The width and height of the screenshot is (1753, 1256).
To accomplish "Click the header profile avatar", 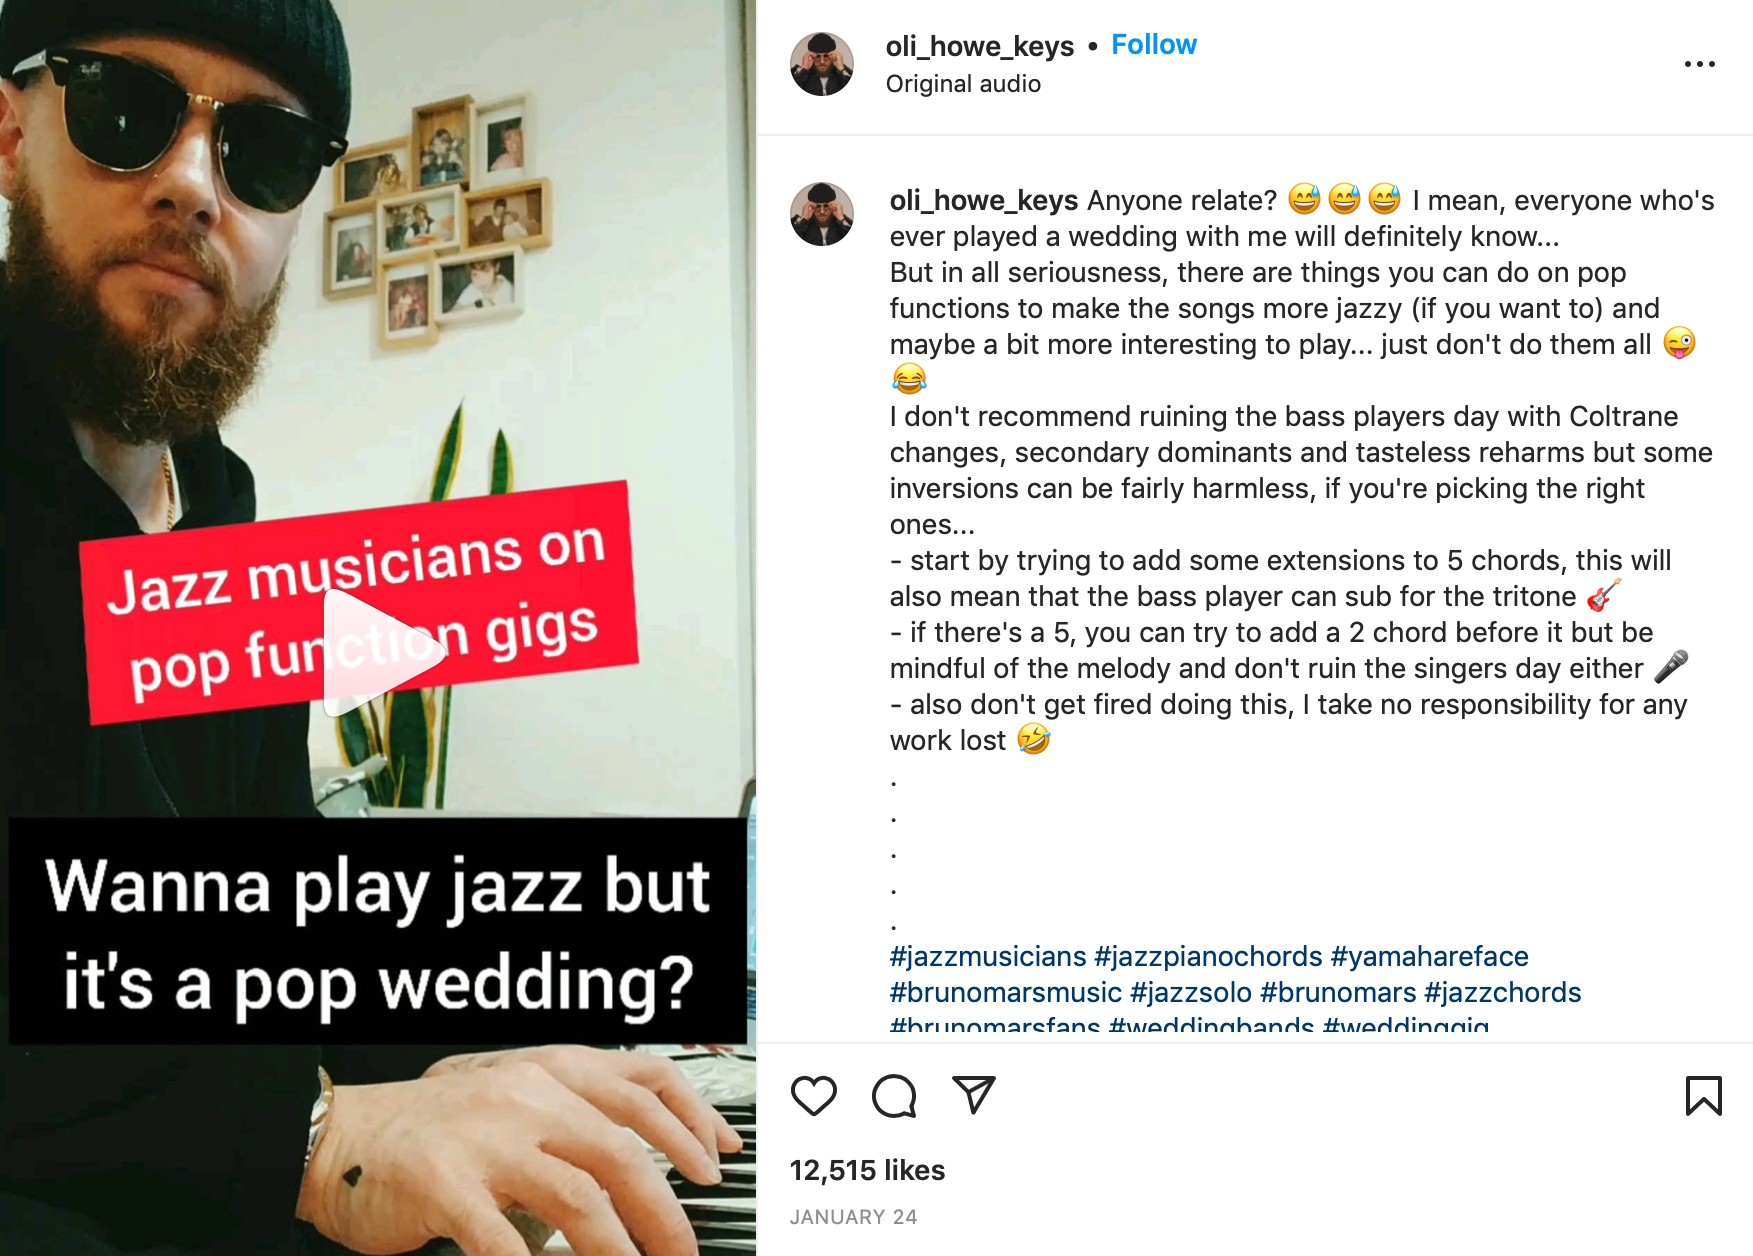I will (822, 64).
